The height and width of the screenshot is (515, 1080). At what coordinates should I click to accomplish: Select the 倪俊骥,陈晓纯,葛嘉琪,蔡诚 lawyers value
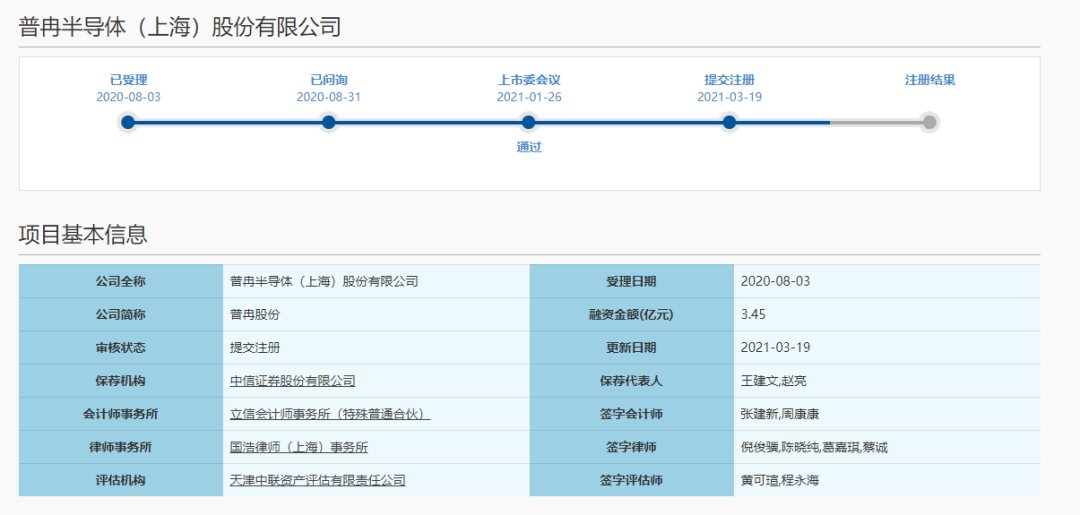tap(814, 447)
